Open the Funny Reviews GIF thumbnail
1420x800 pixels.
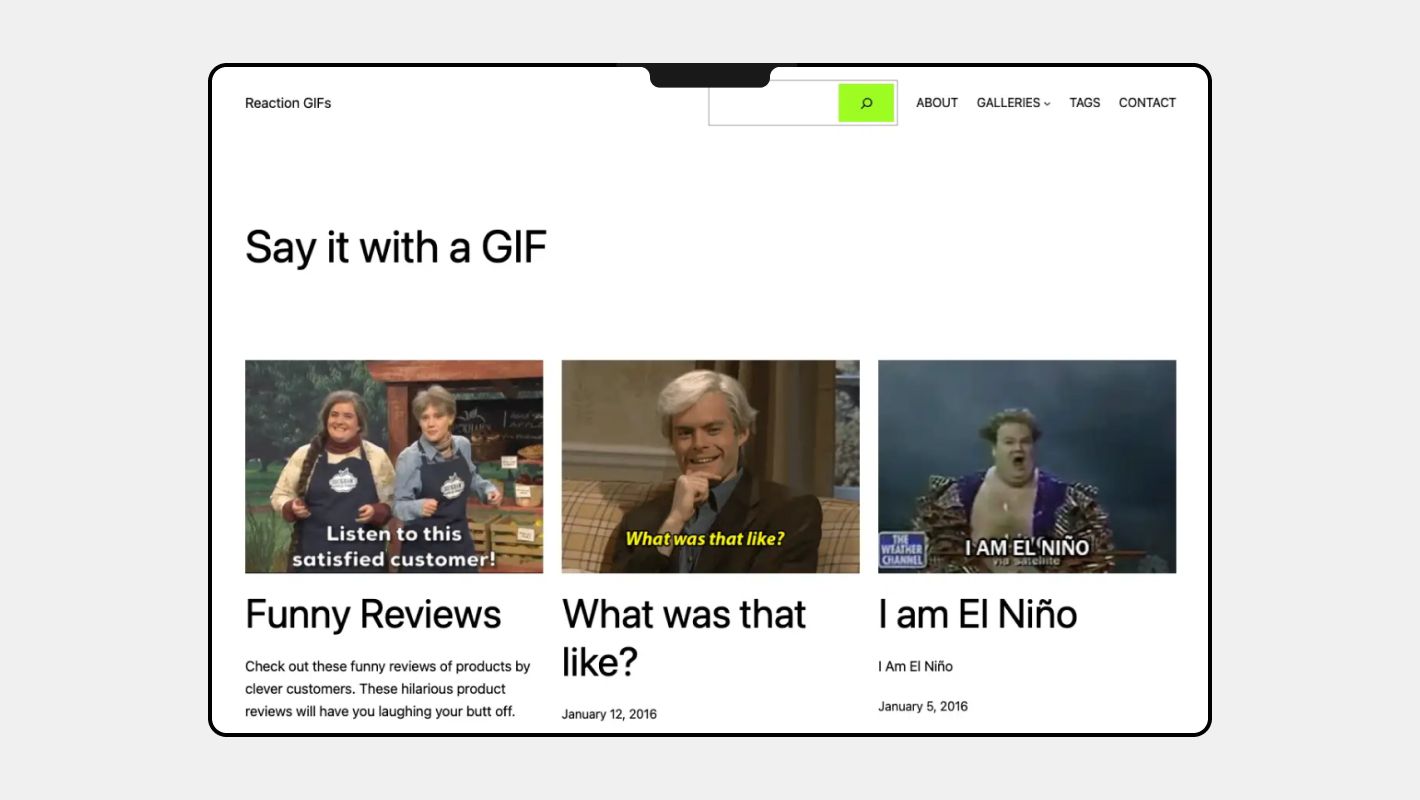click(394, 467)
